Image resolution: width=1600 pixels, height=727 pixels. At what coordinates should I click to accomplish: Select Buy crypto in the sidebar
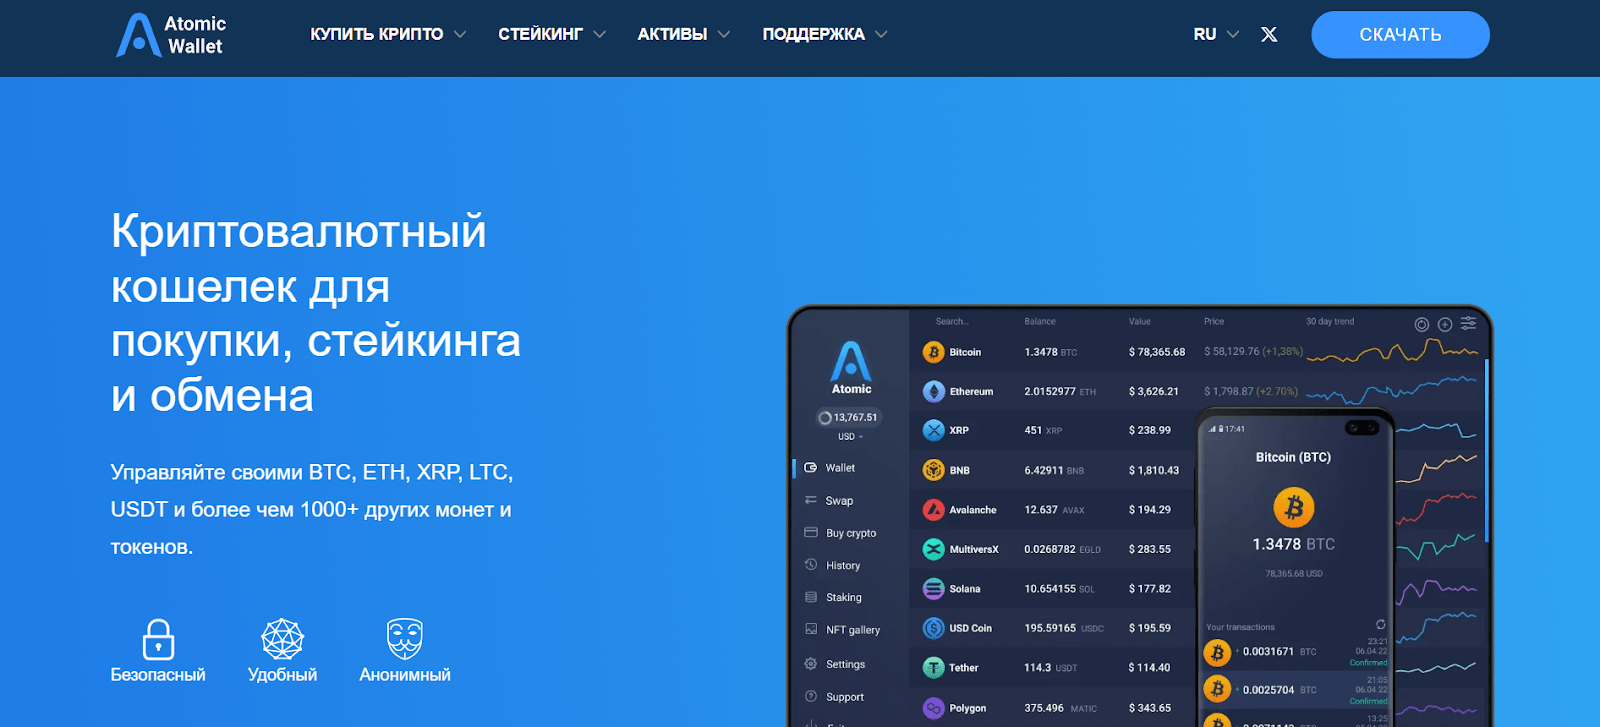[840, 533]
